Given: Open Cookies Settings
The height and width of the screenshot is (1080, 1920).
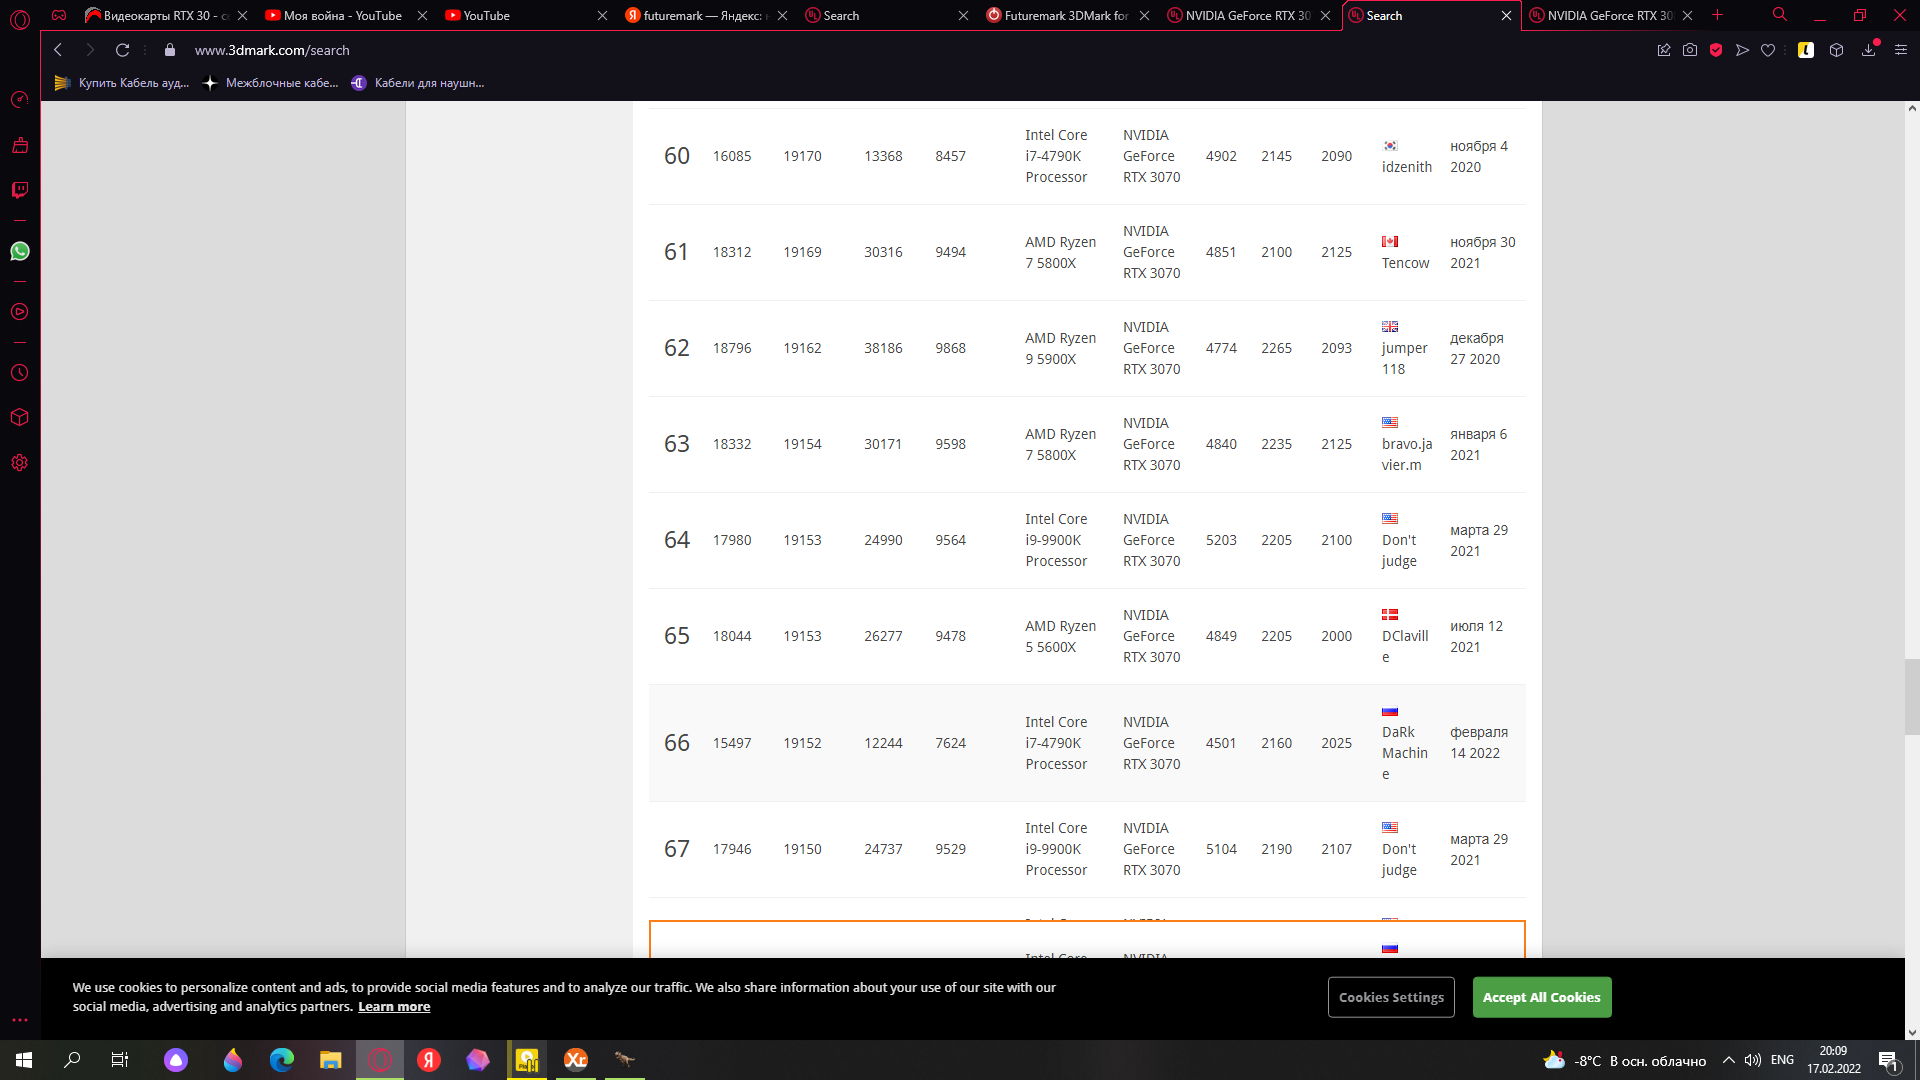Looking at the screenshot, I should [1390, 997].
